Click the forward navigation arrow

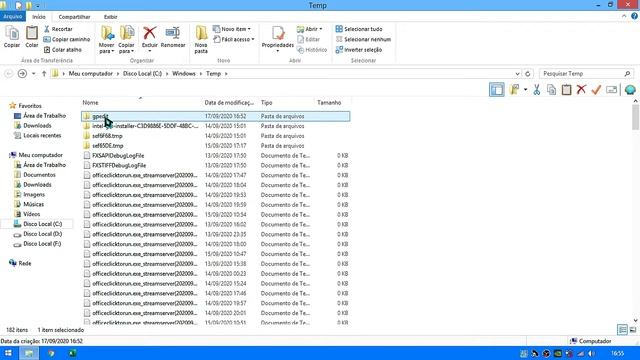click(22, 73)
